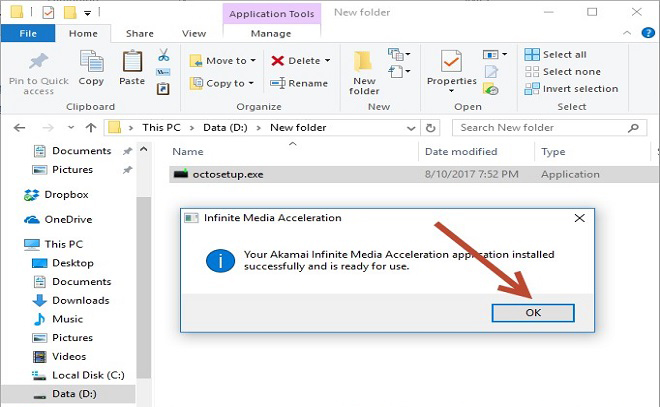The height and width of the screenshot is (407, 660).
Task: Click Data (D:) in the address breadcrumb
Action: (x=225, y=128)
